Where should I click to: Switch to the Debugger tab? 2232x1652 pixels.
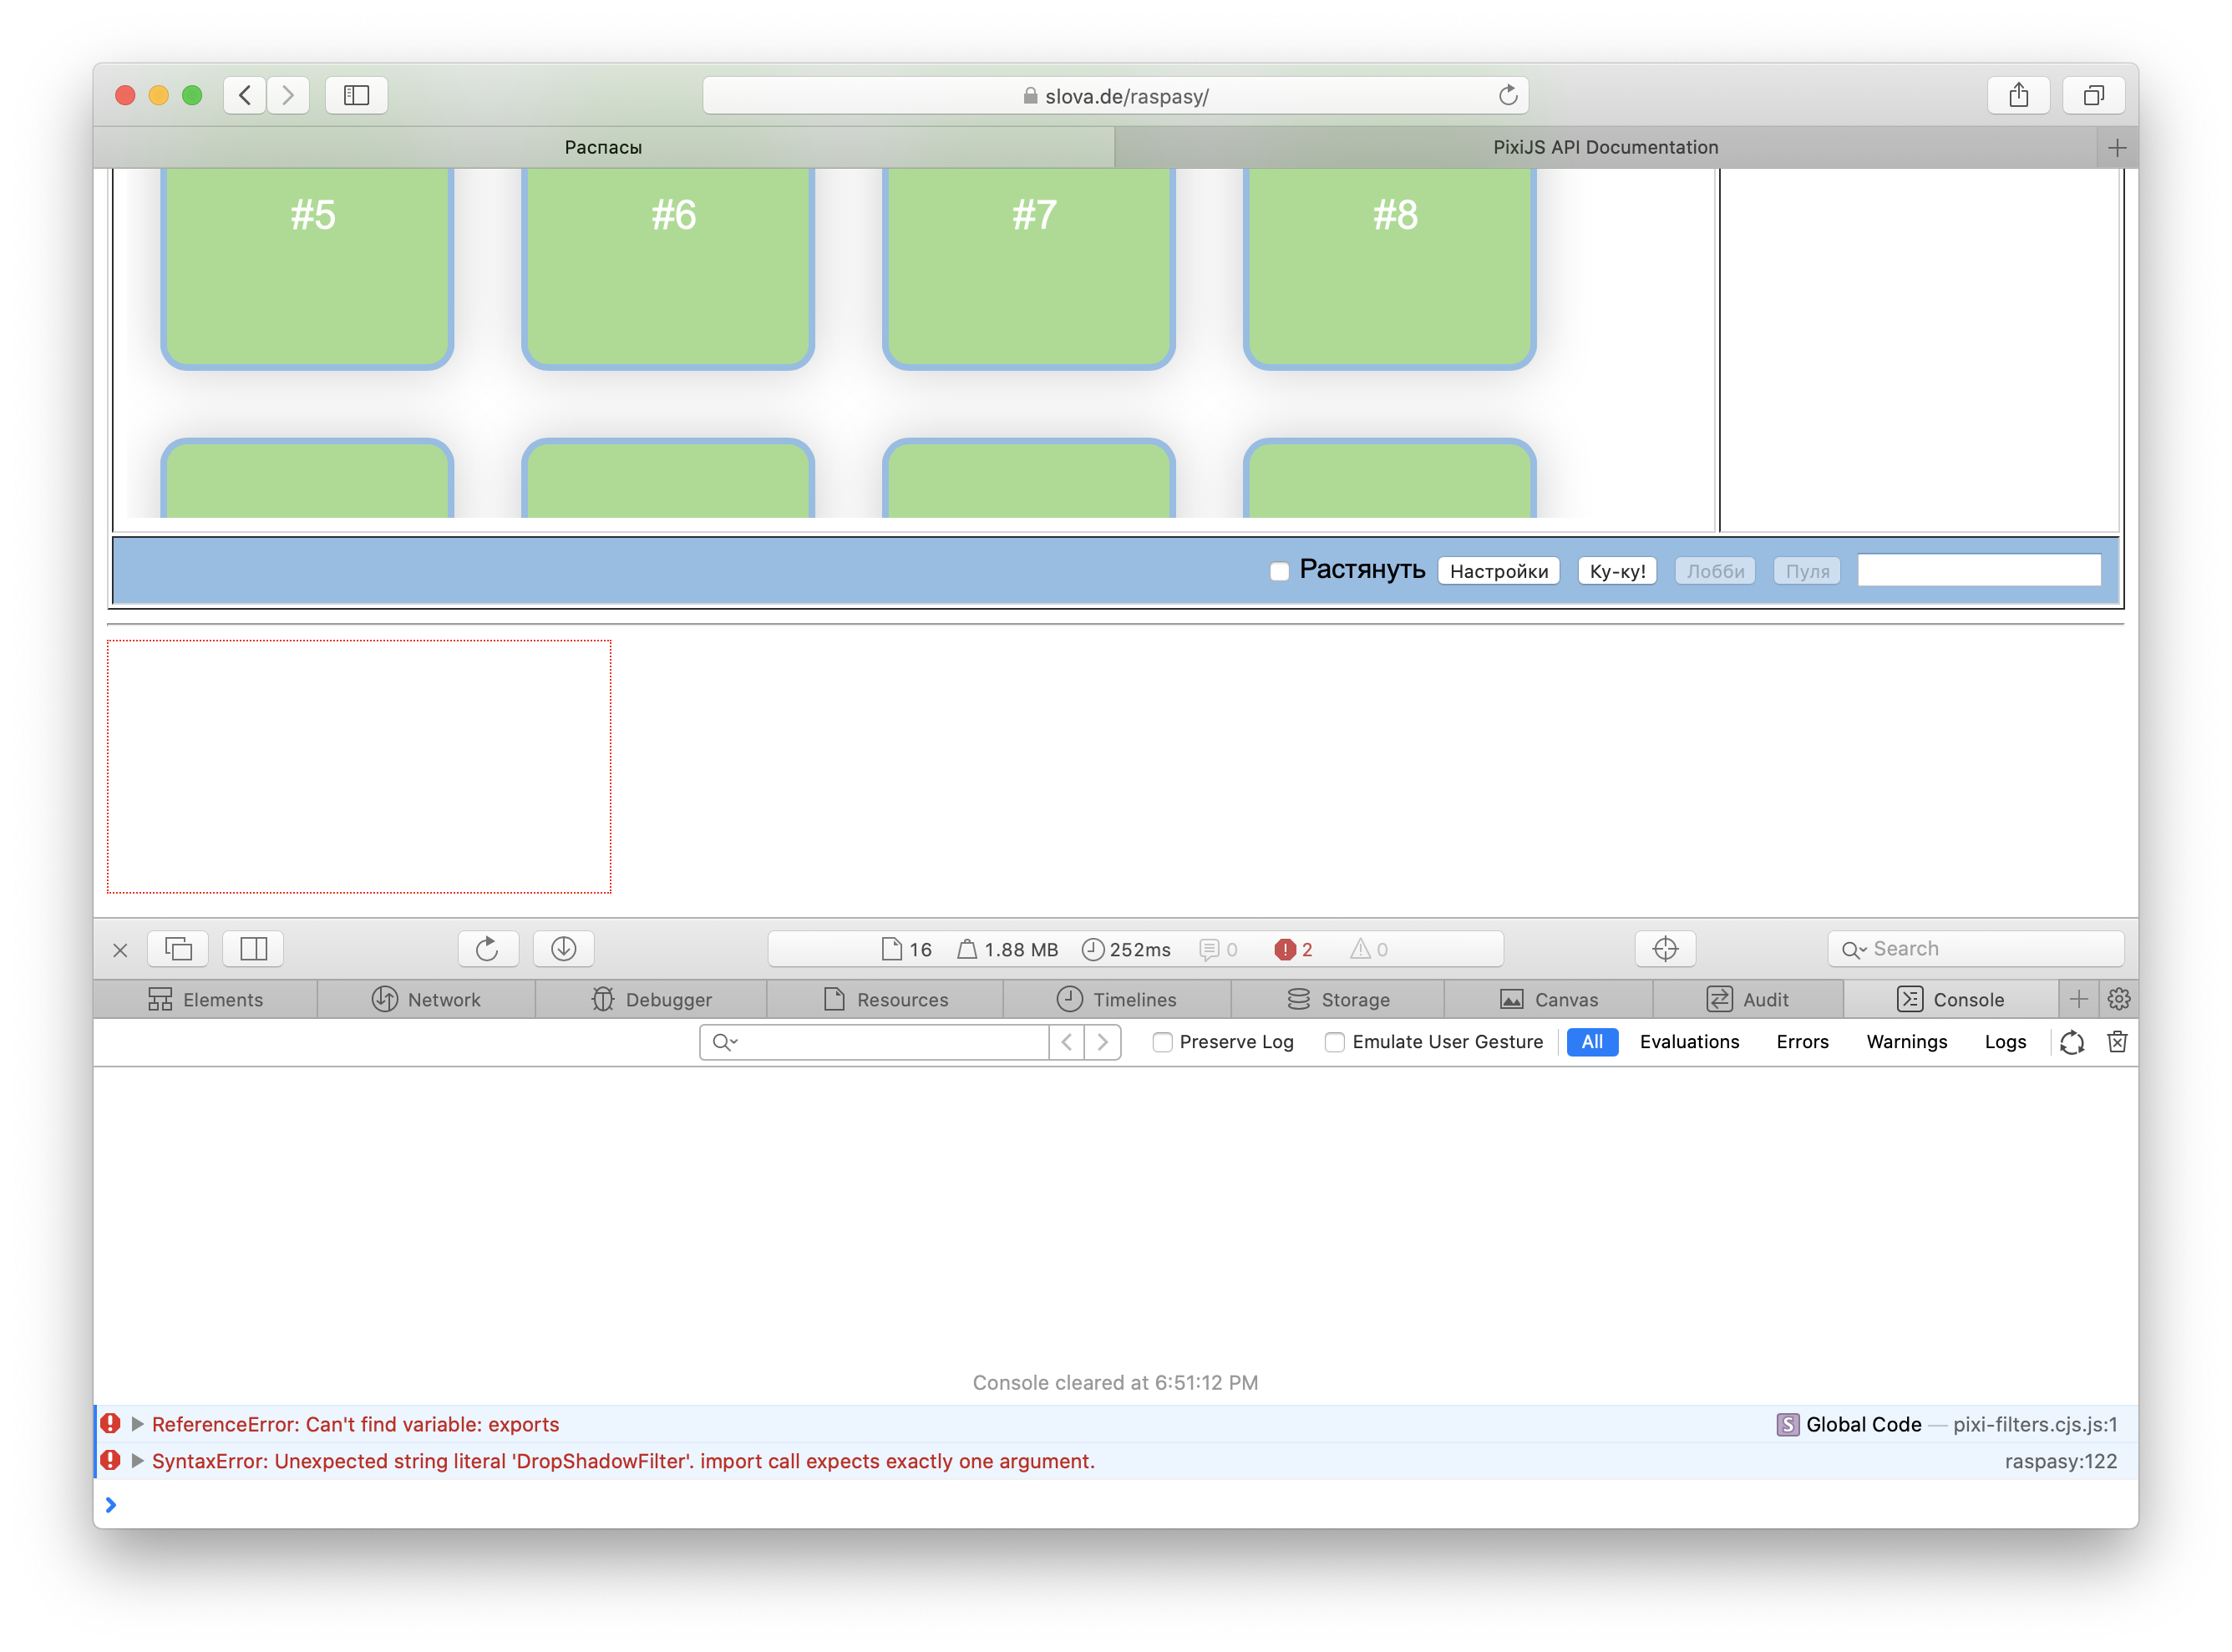651,999
